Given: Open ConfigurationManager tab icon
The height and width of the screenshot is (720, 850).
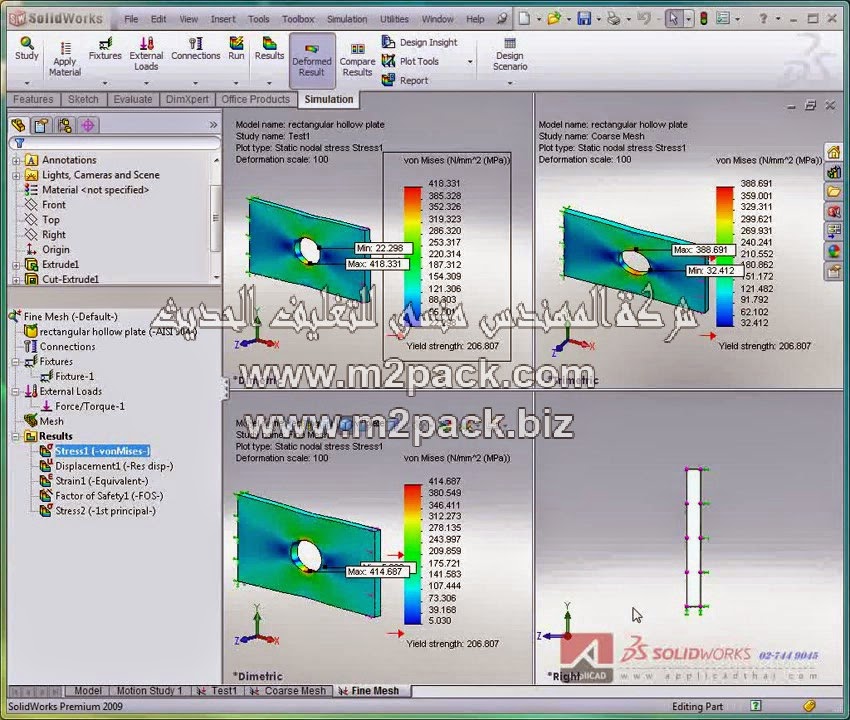Looking at the screenshot, I should coord(65,125).
